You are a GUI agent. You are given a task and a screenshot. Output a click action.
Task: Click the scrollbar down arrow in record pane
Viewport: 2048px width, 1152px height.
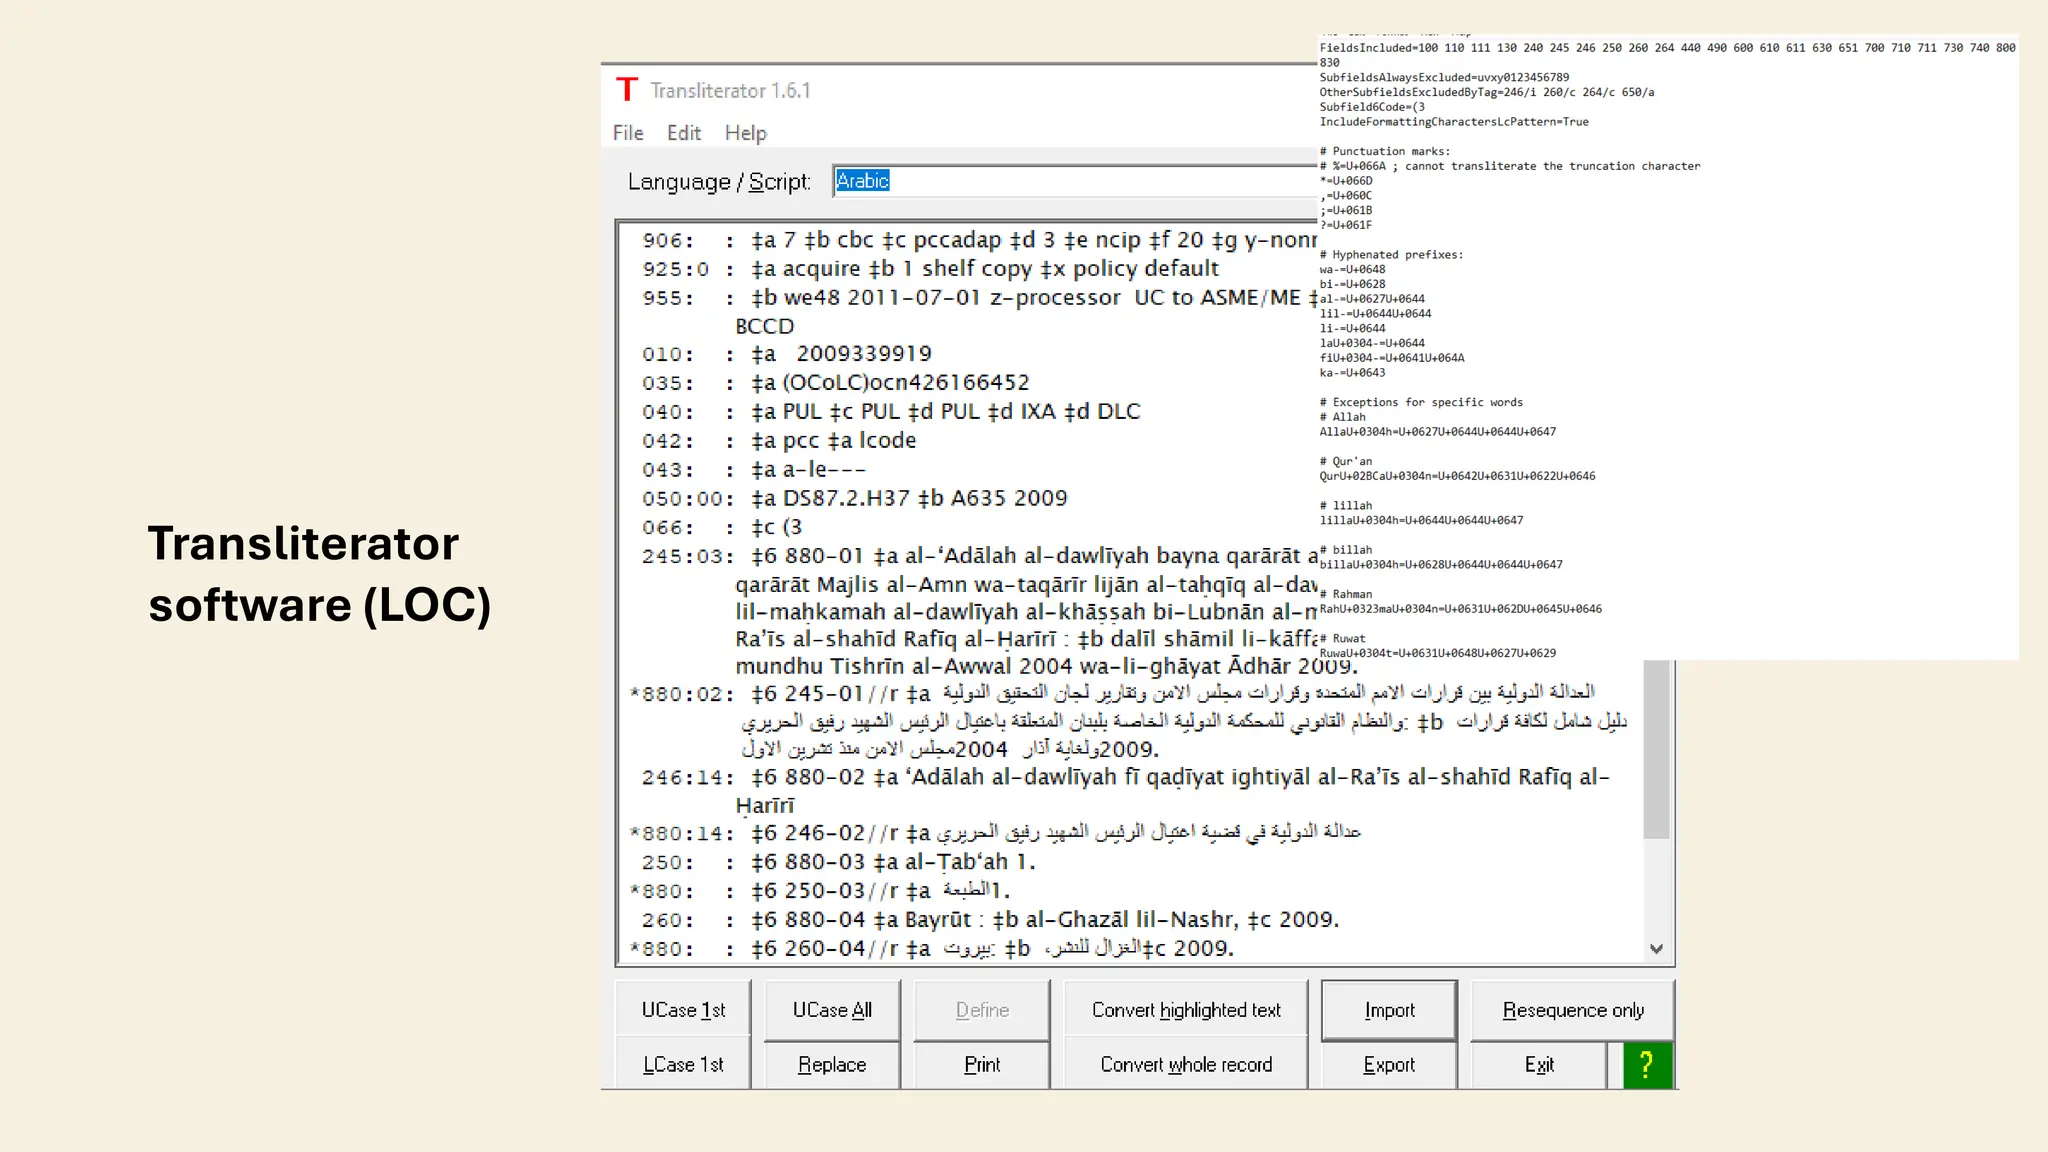pyautogui.click(x=1657, y=949)
